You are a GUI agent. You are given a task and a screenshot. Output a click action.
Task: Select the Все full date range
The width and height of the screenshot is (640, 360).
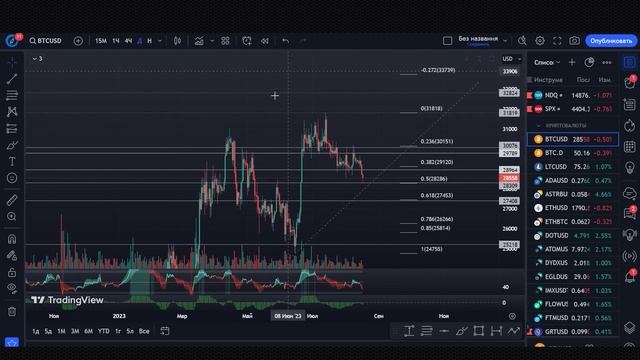(144, 331)
